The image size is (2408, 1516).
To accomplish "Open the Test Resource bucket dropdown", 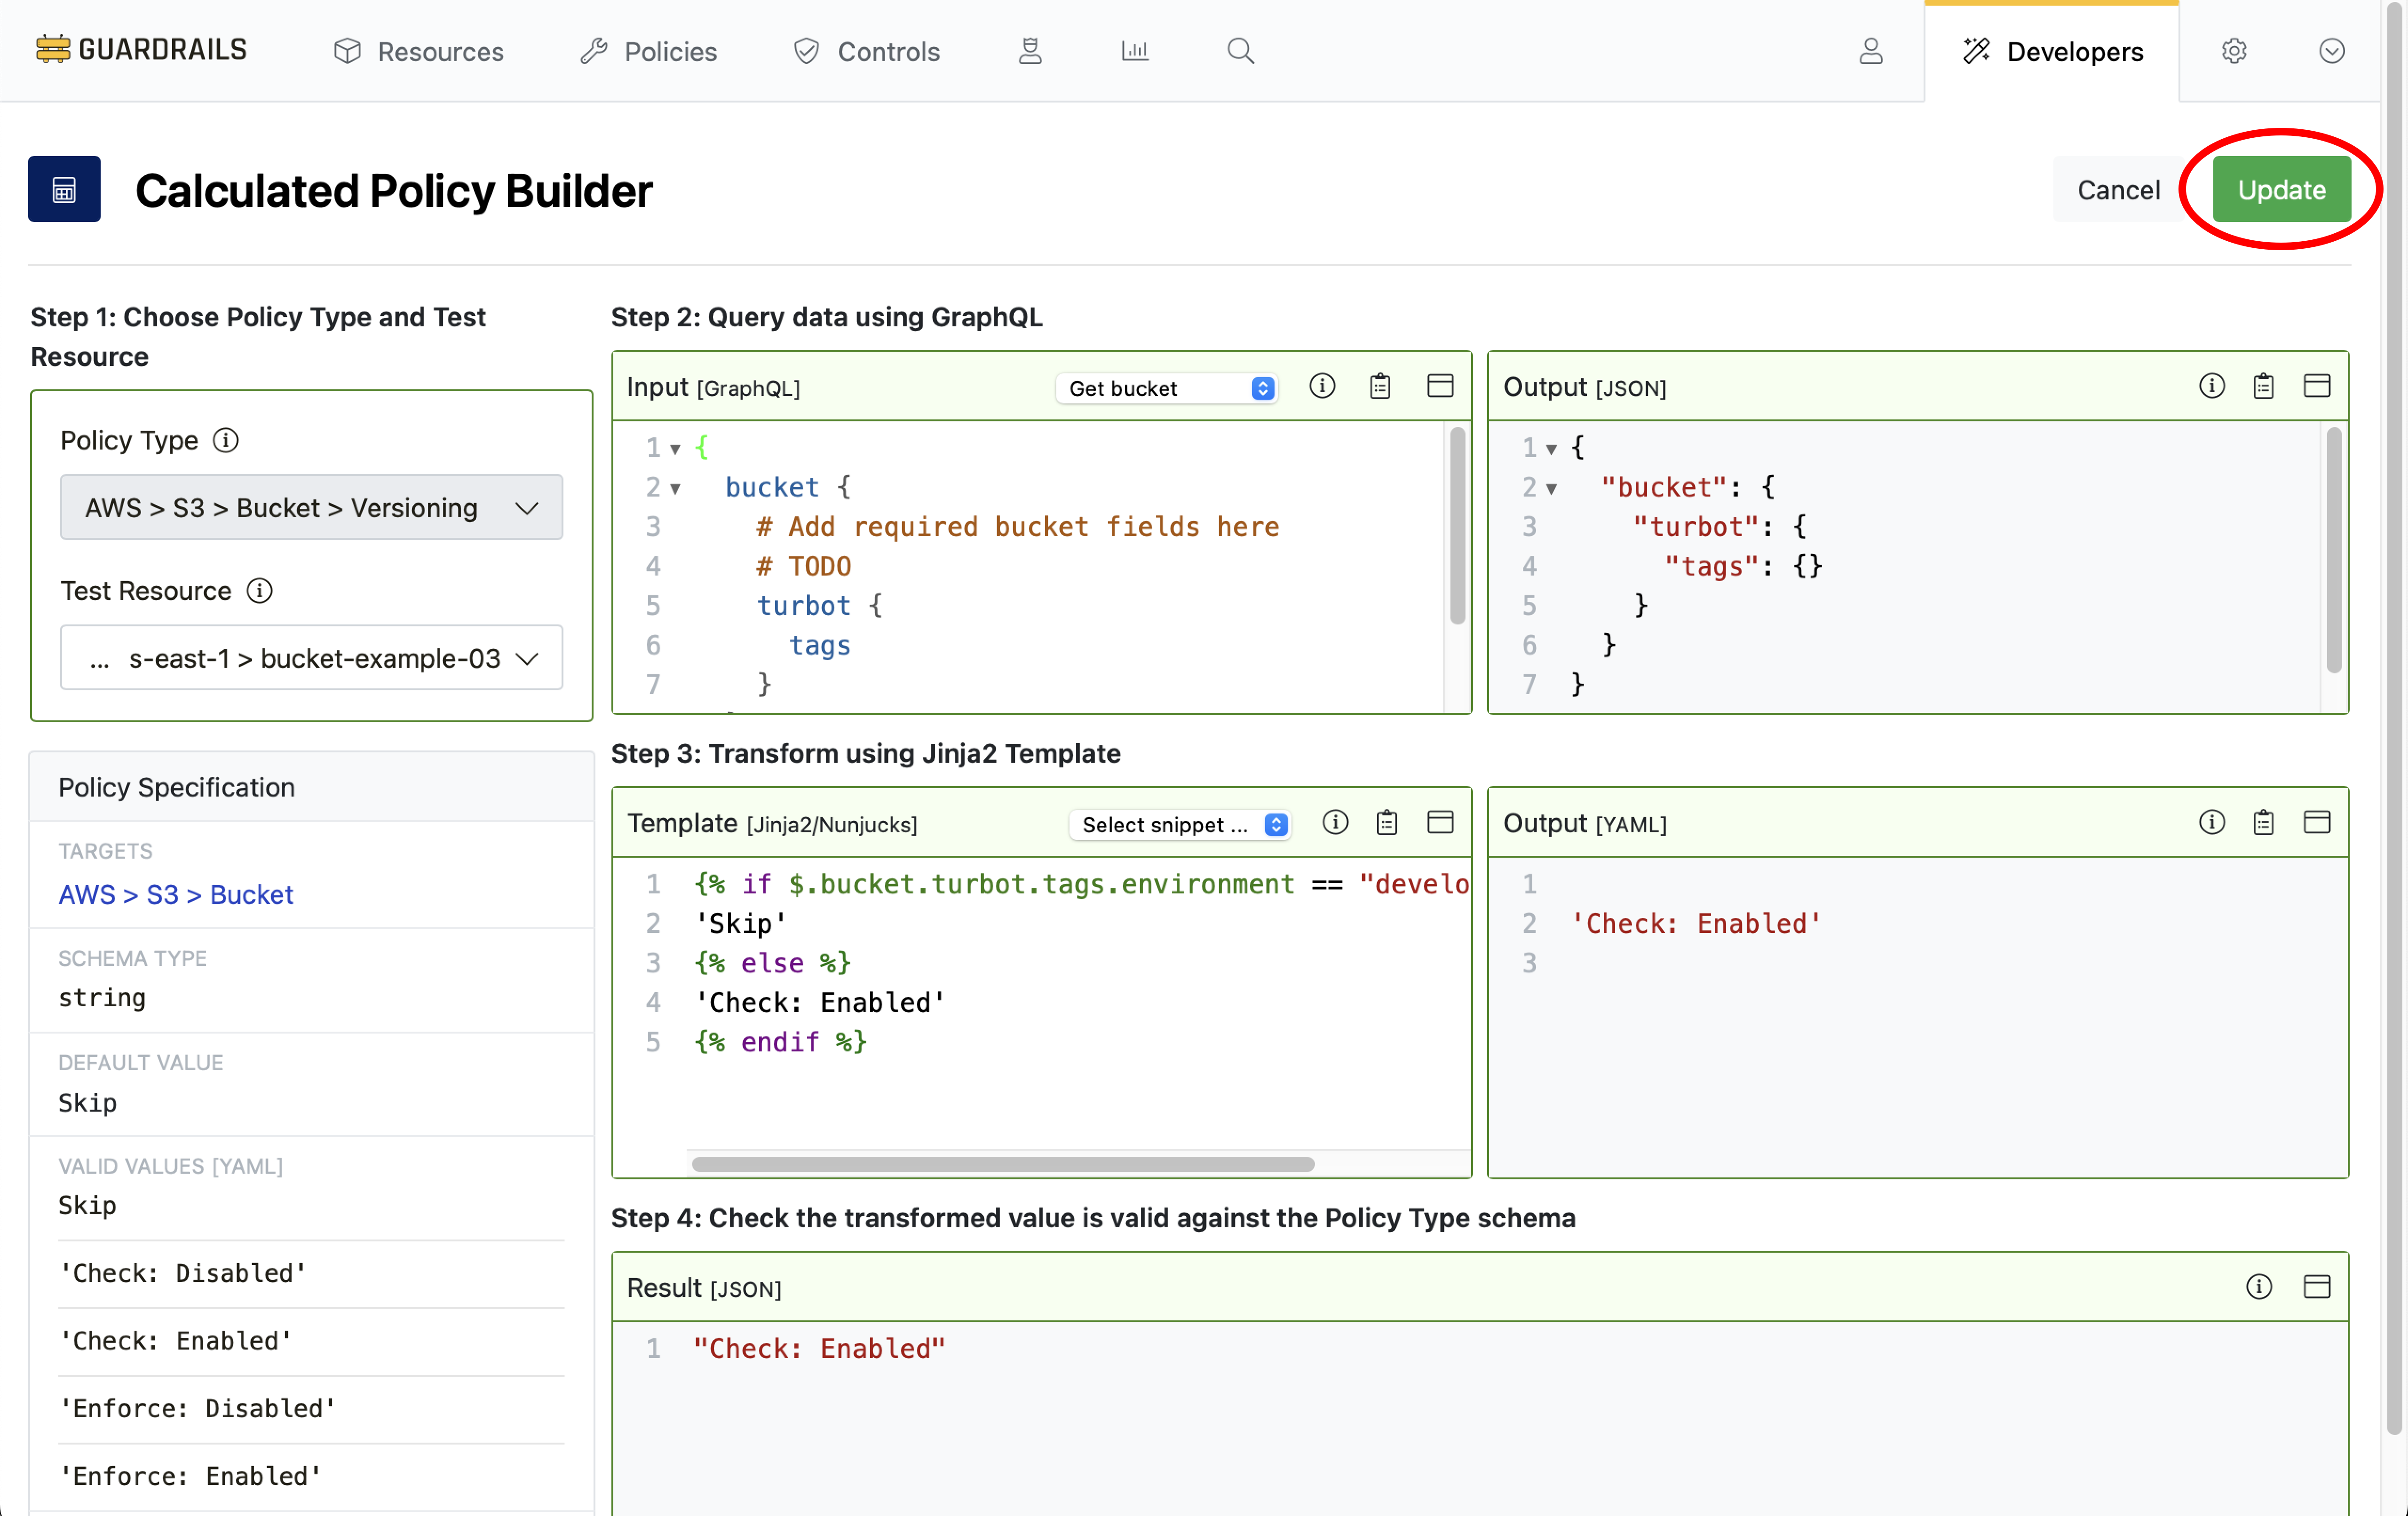I will (311, 658).
